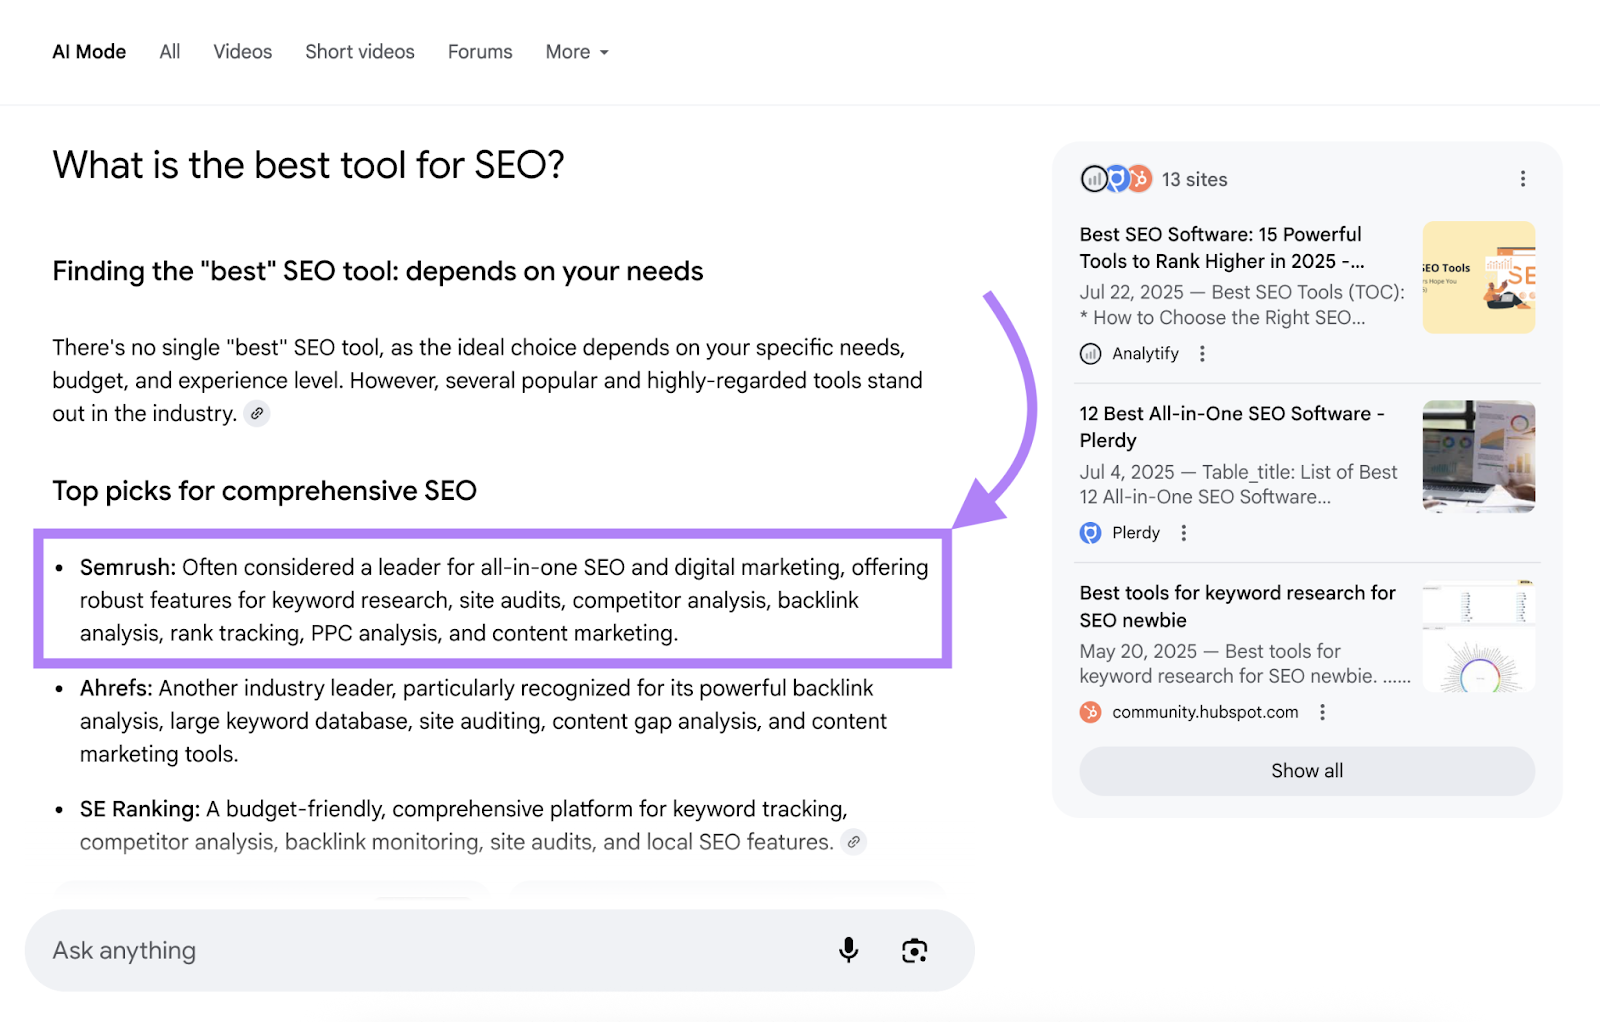The height and width of the screenshot is (1022, 1600).
Task: Switch to the Videos tab
Action: point(241,51)
